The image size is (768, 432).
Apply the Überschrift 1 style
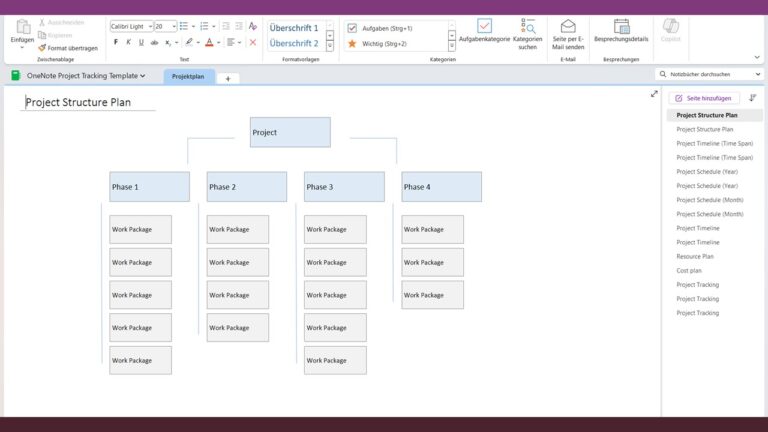click(x=296, y=28)
